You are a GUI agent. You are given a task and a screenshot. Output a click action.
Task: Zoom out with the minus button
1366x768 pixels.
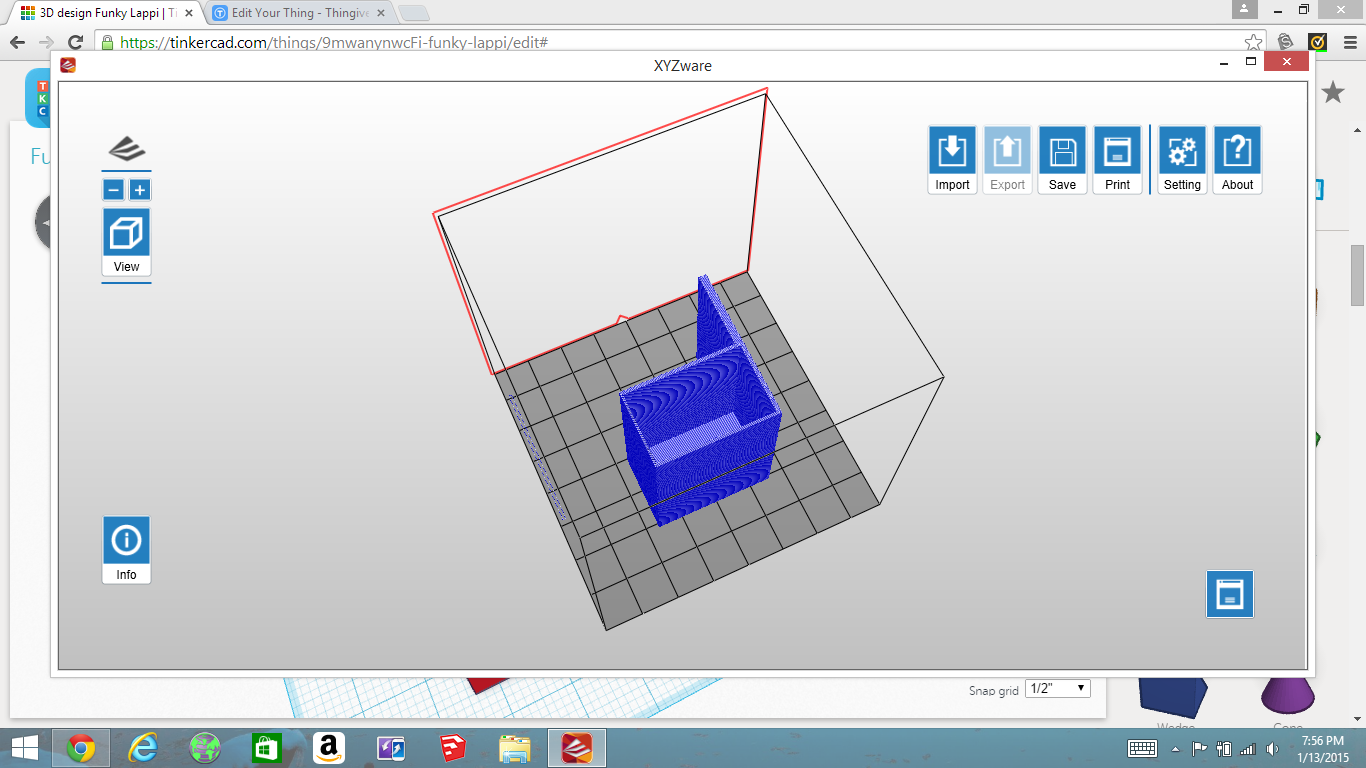coord(113,190)
